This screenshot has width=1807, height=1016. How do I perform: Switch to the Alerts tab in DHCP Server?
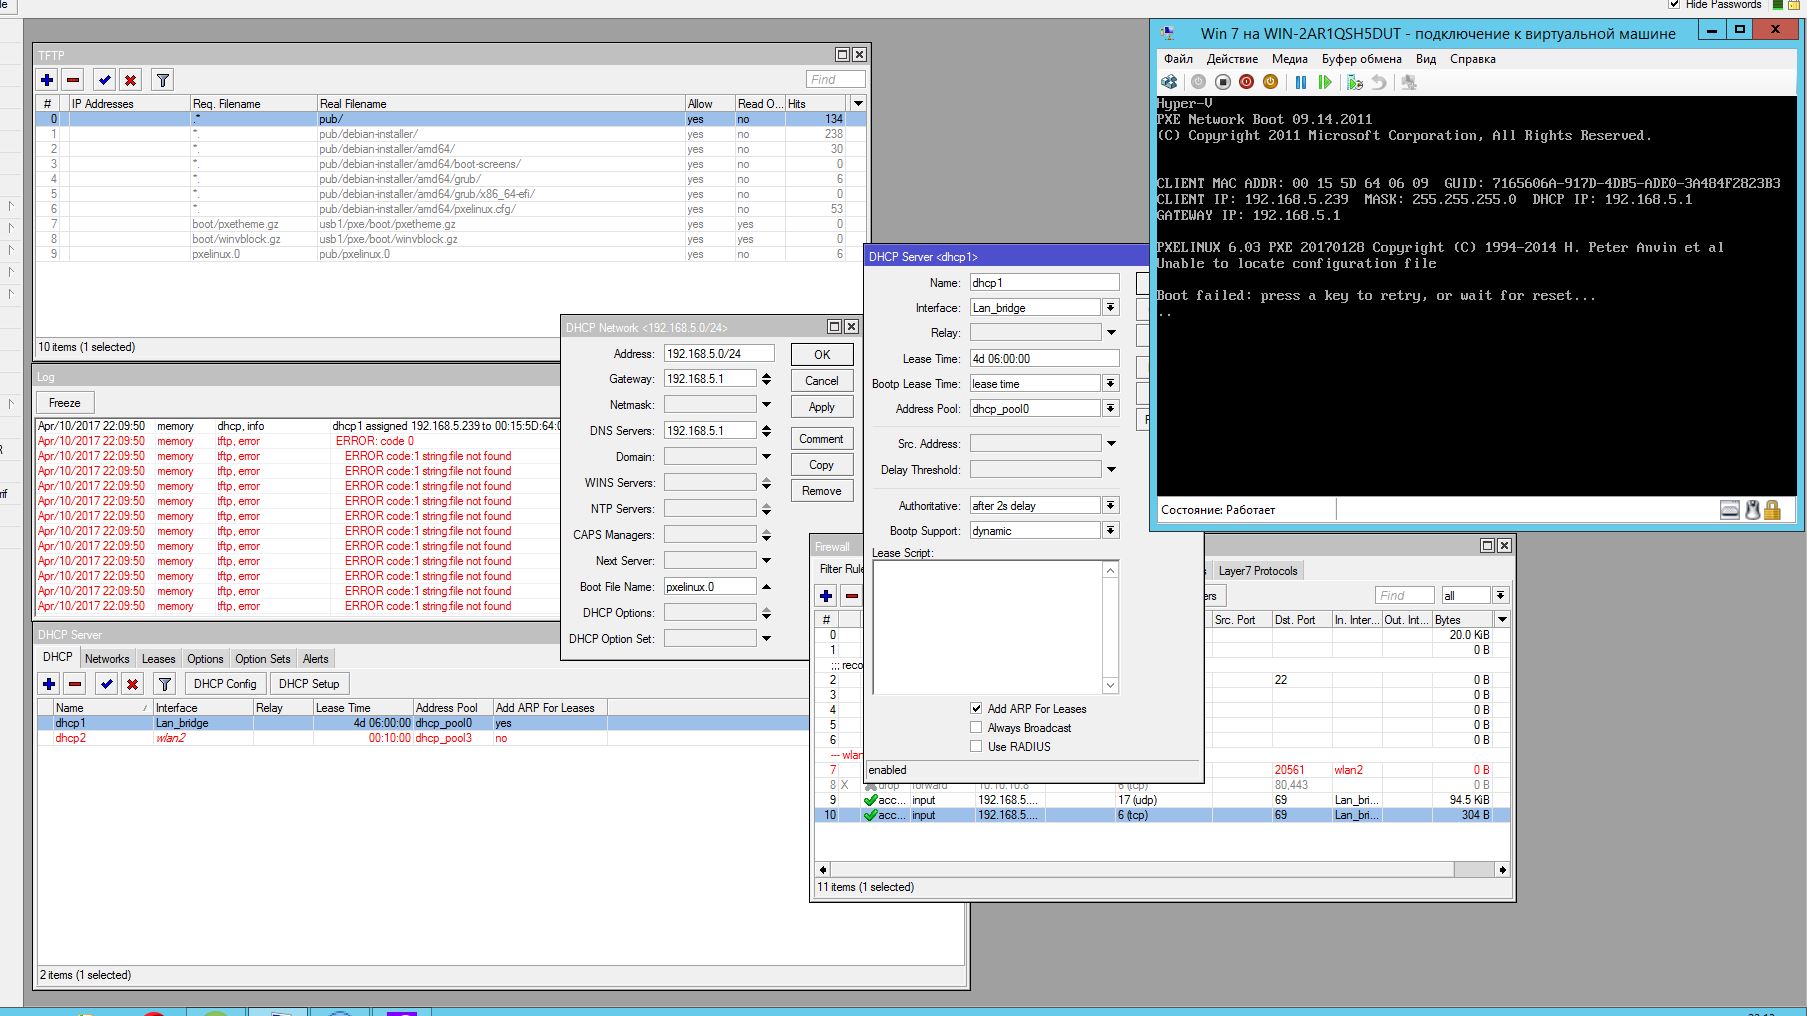click(x=316, y=658)
